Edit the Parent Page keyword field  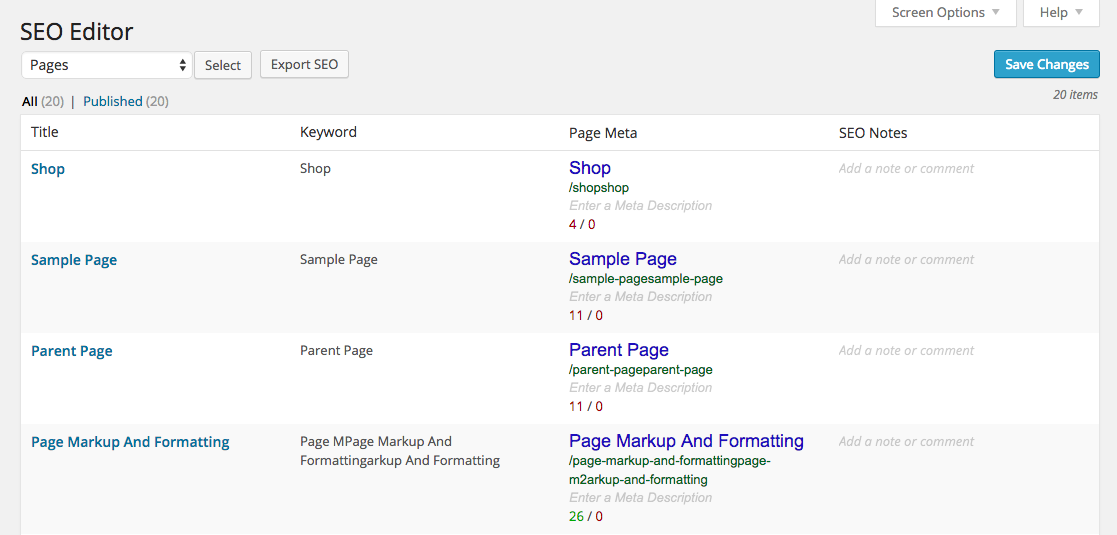[336, 351]
